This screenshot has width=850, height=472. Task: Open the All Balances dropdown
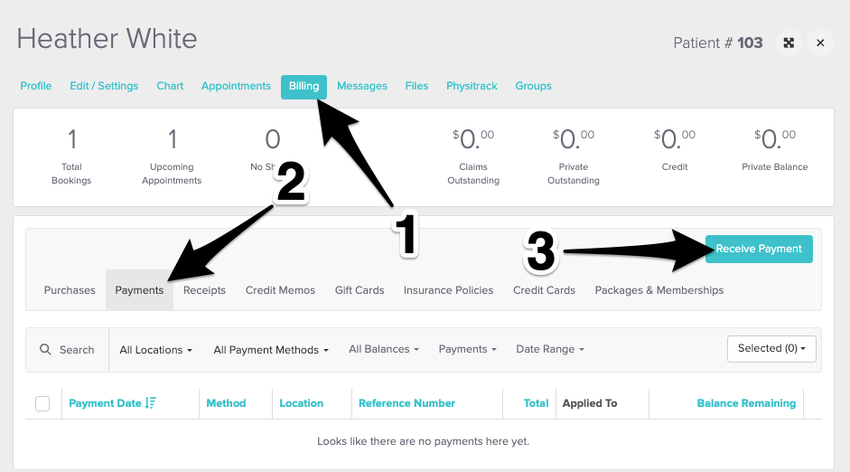click(383, 349)
